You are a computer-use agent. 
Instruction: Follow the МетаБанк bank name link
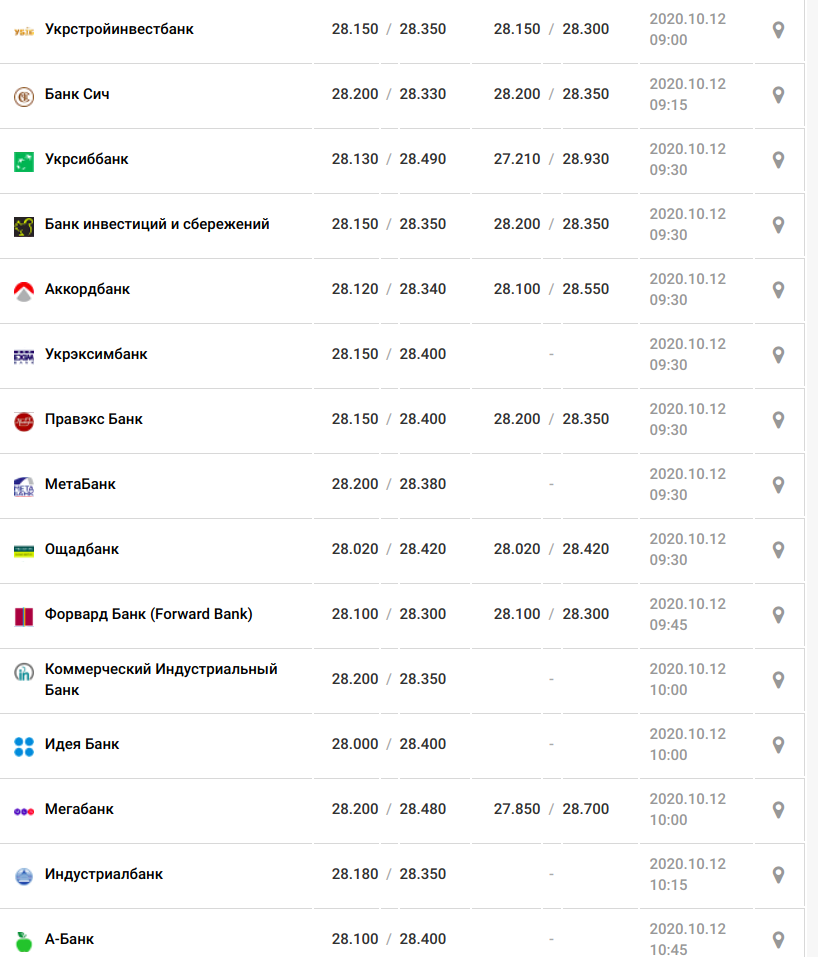80,484
